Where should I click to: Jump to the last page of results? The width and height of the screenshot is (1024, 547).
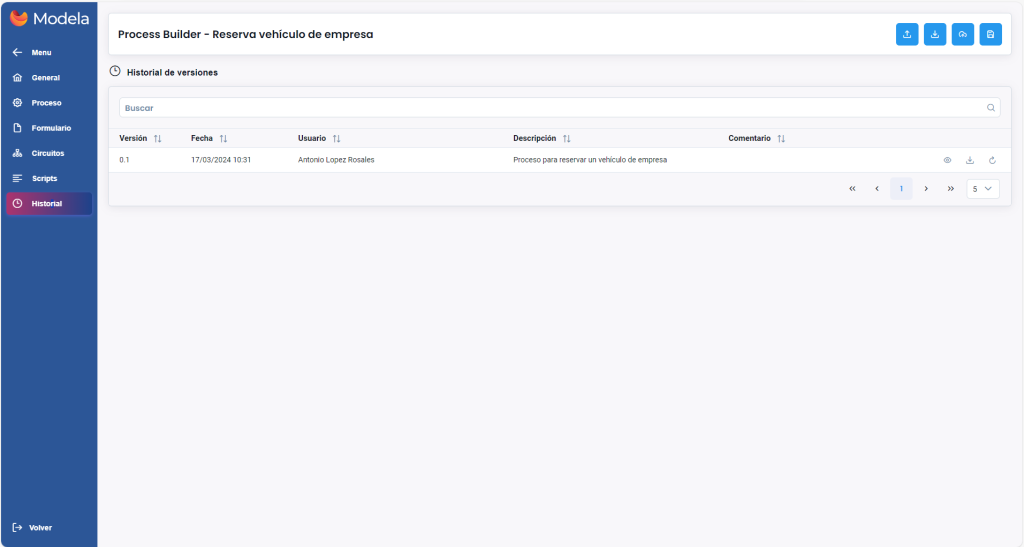click(x=950, y=188)
